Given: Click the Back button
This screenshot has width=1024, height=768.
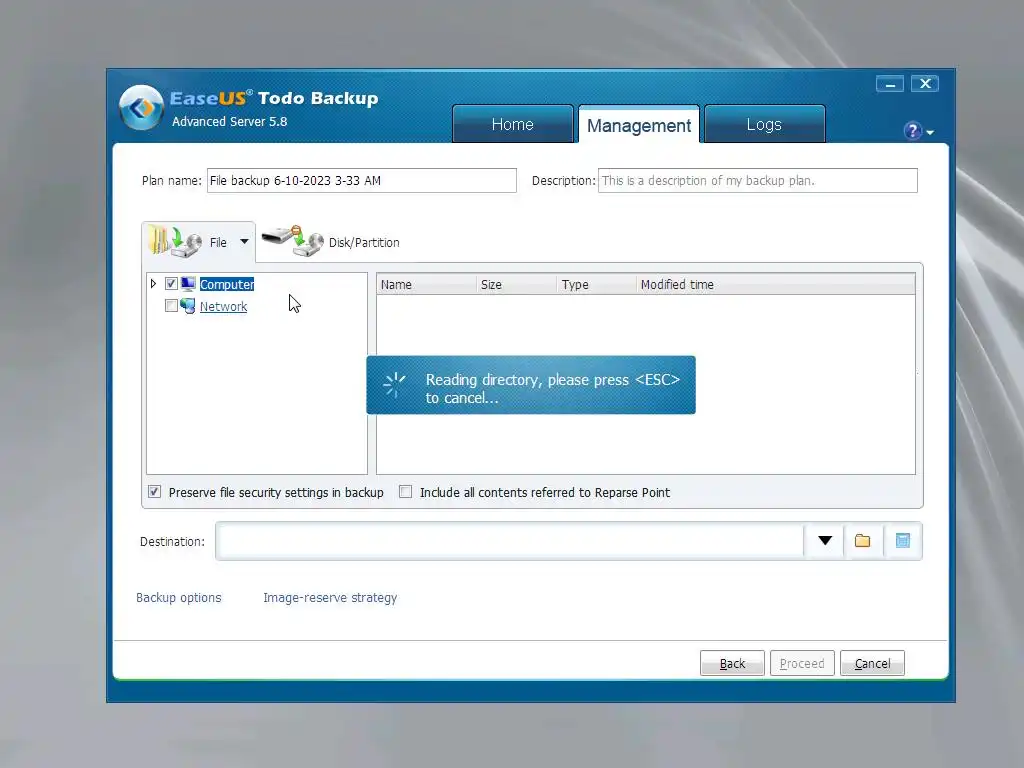Looking at the screenshot, I should point(732,663).
